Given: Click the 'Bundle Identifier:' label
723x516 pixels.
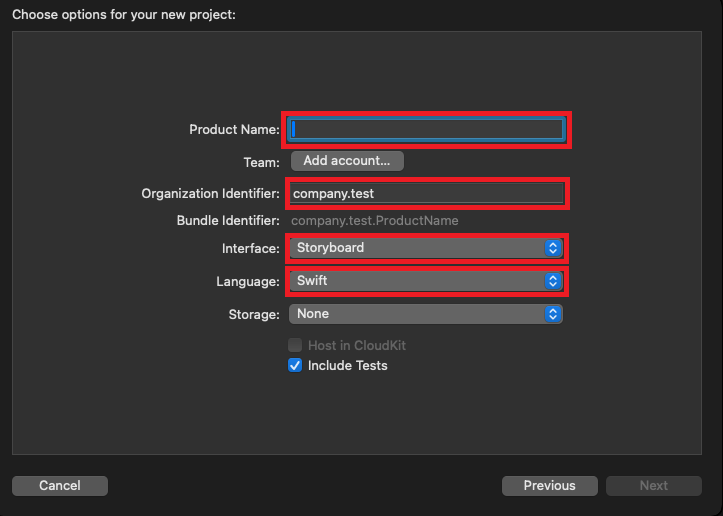Looking at the screenshot, I should 225,220.
